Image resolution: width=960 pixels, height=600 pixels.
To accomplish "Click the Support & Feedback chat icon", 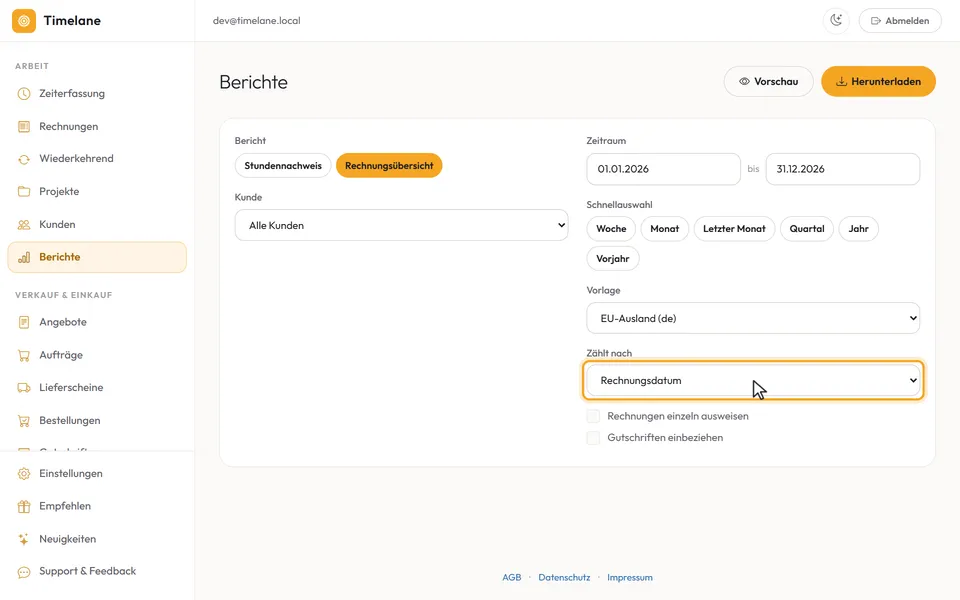I will (24, 572).
